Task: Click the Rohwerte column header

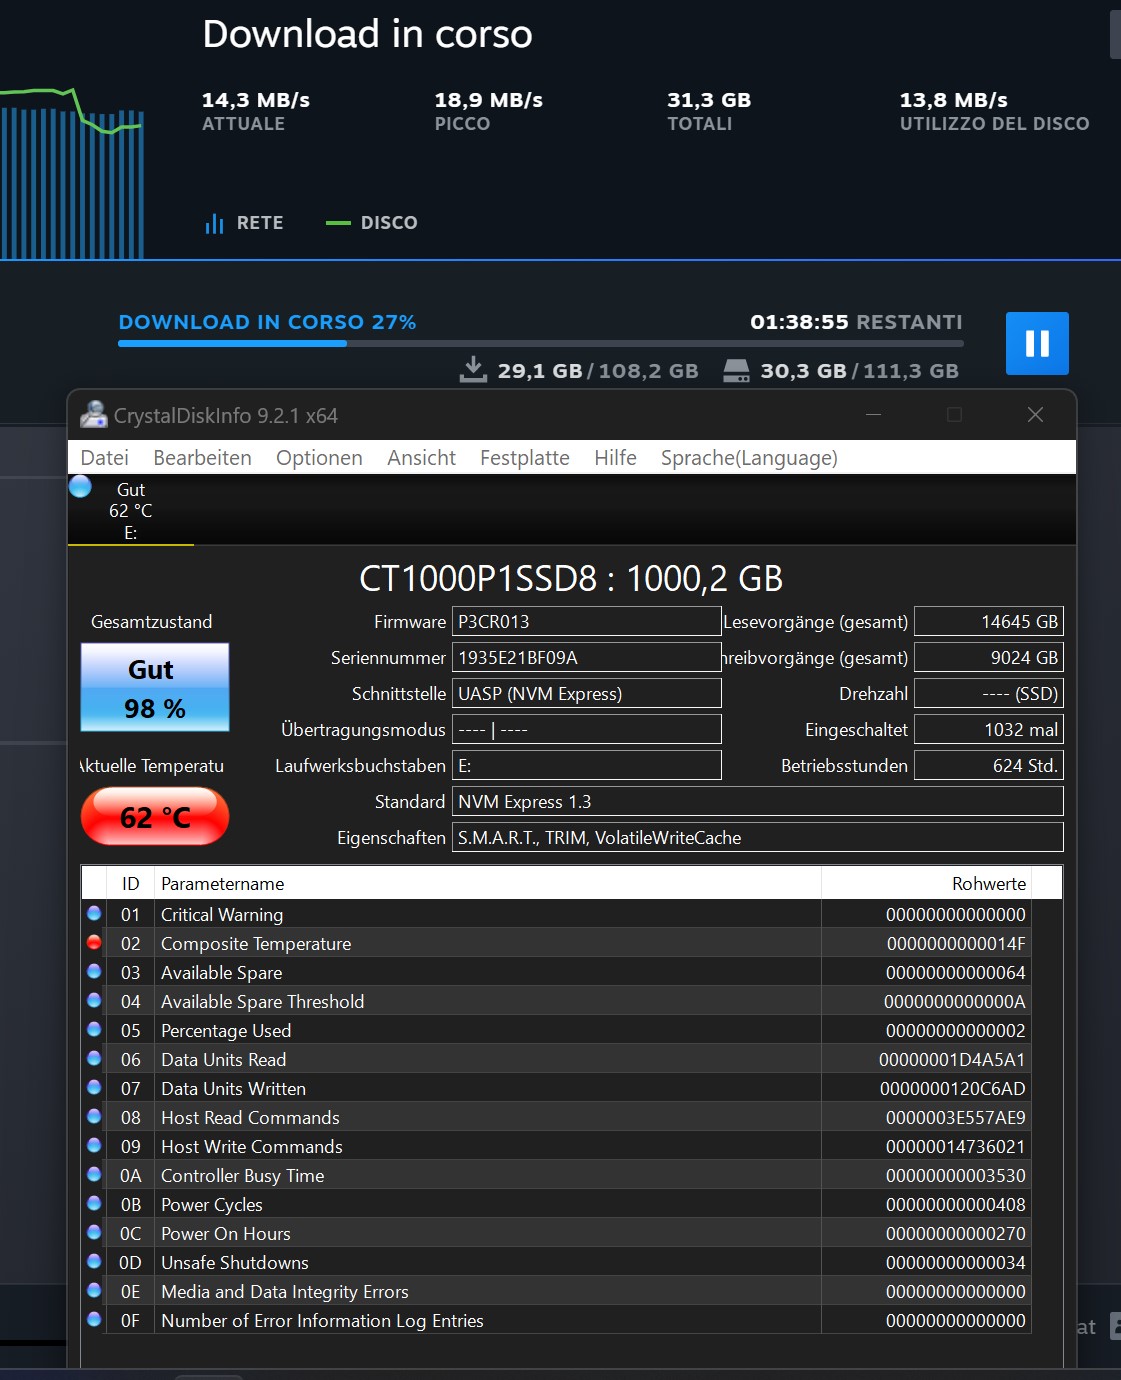Action: [926, 883]
